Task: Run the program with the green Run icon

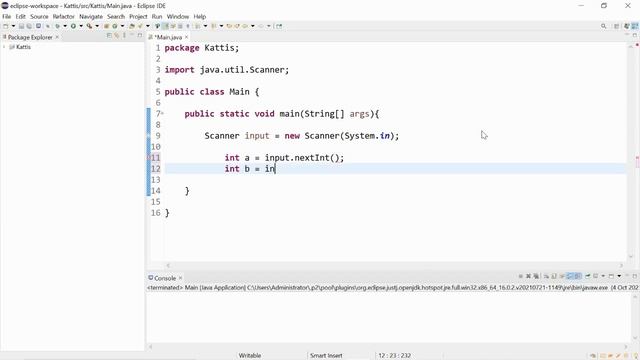Action: (73, 26)
